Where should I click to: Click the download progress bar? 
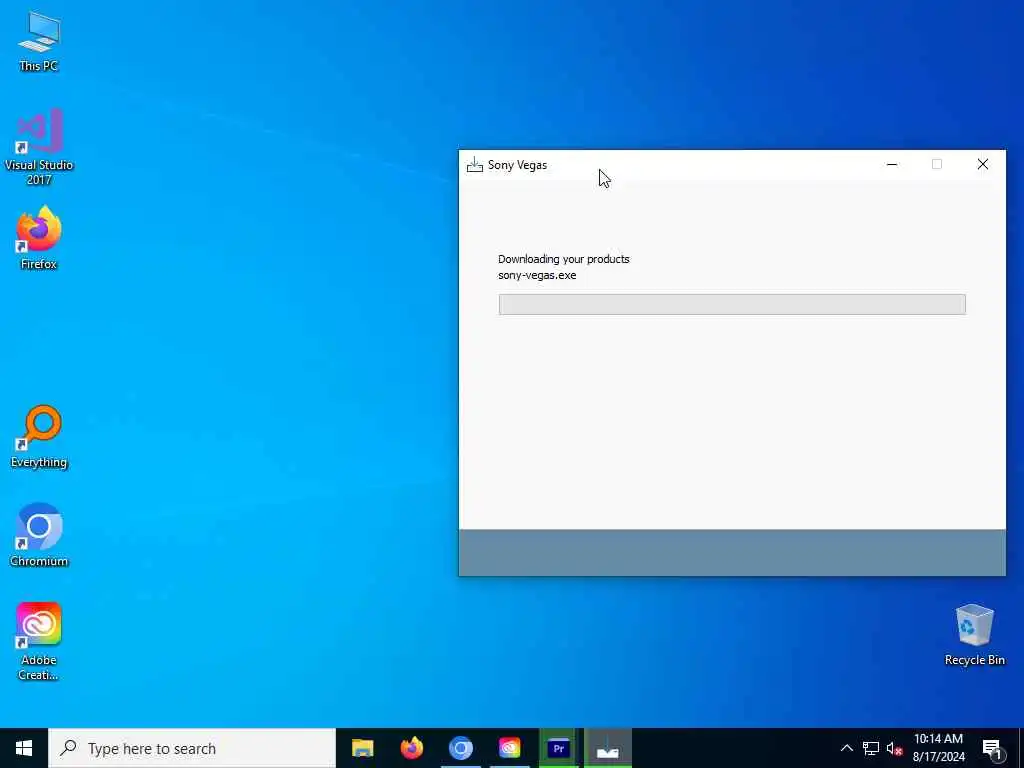coord(732,304)
